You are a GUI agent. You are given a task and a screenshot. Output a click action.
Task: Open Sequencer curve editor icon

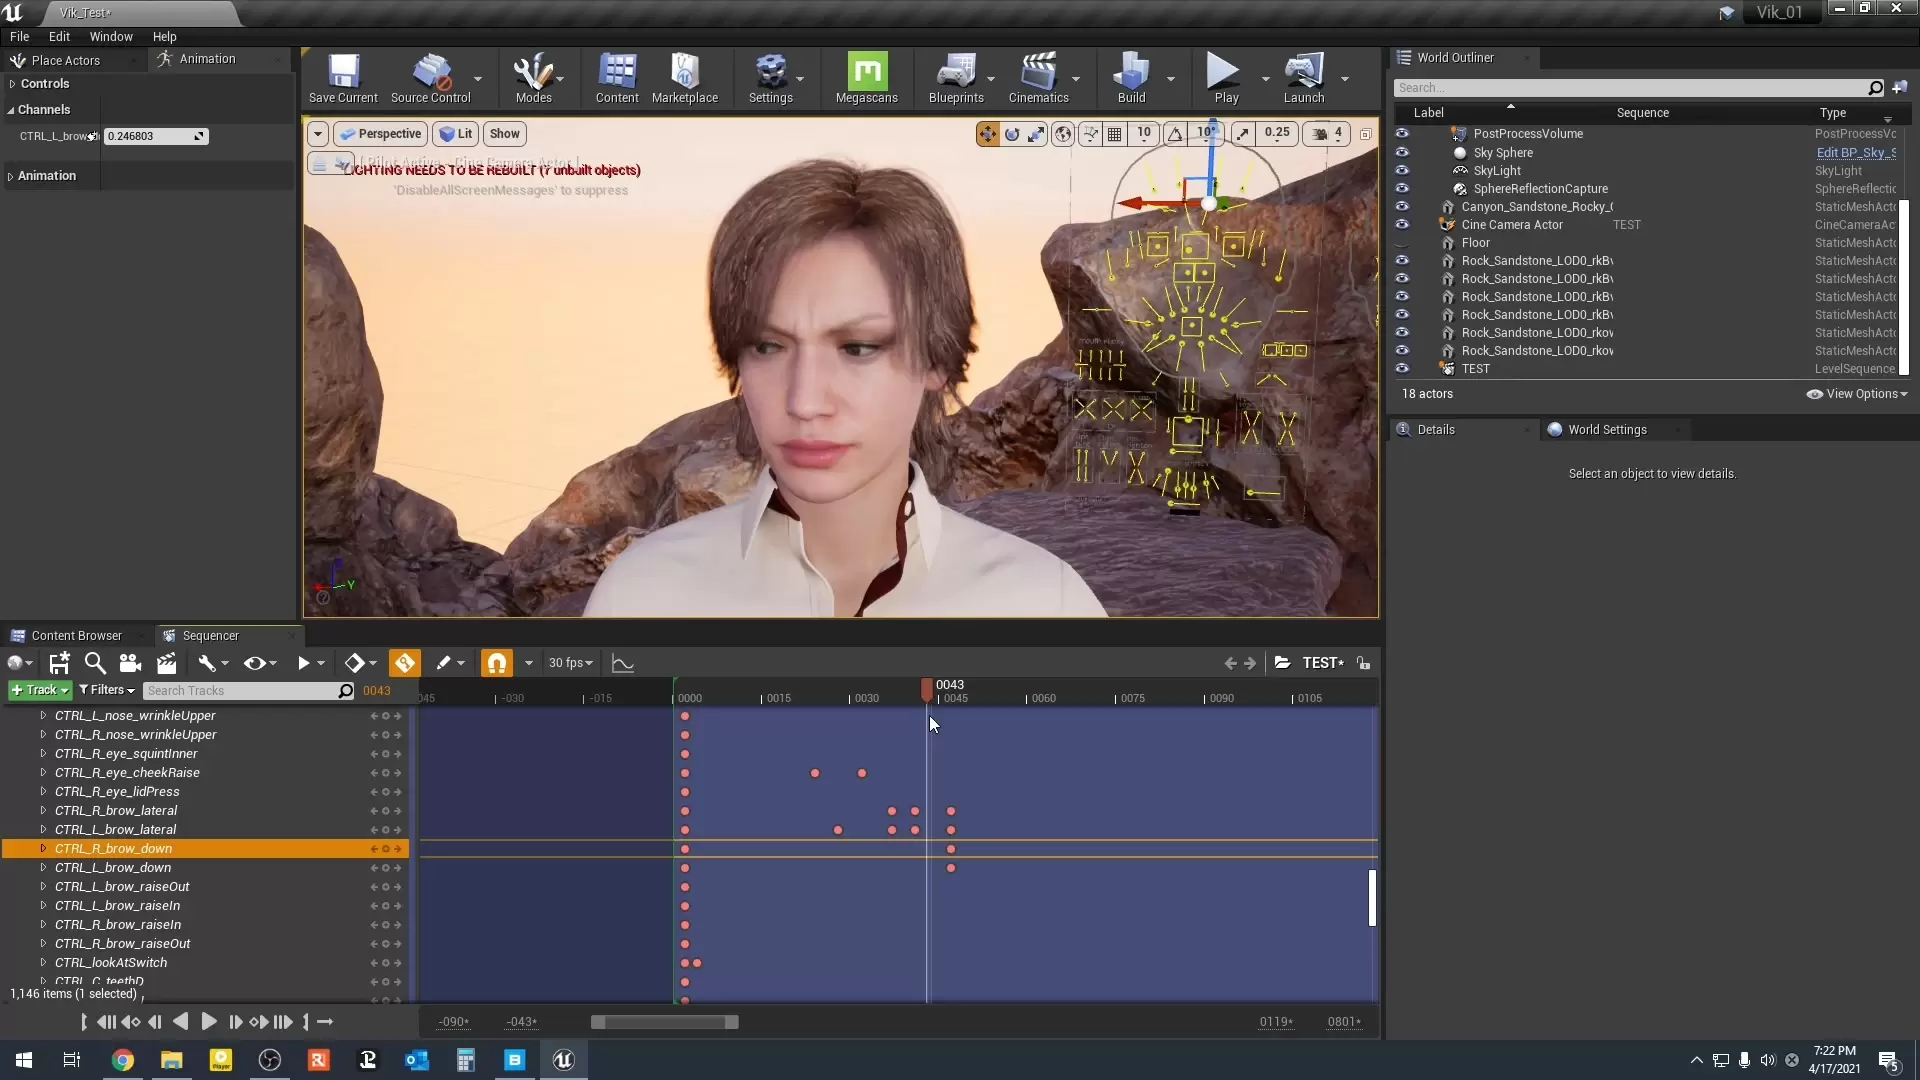pos(623,663)
